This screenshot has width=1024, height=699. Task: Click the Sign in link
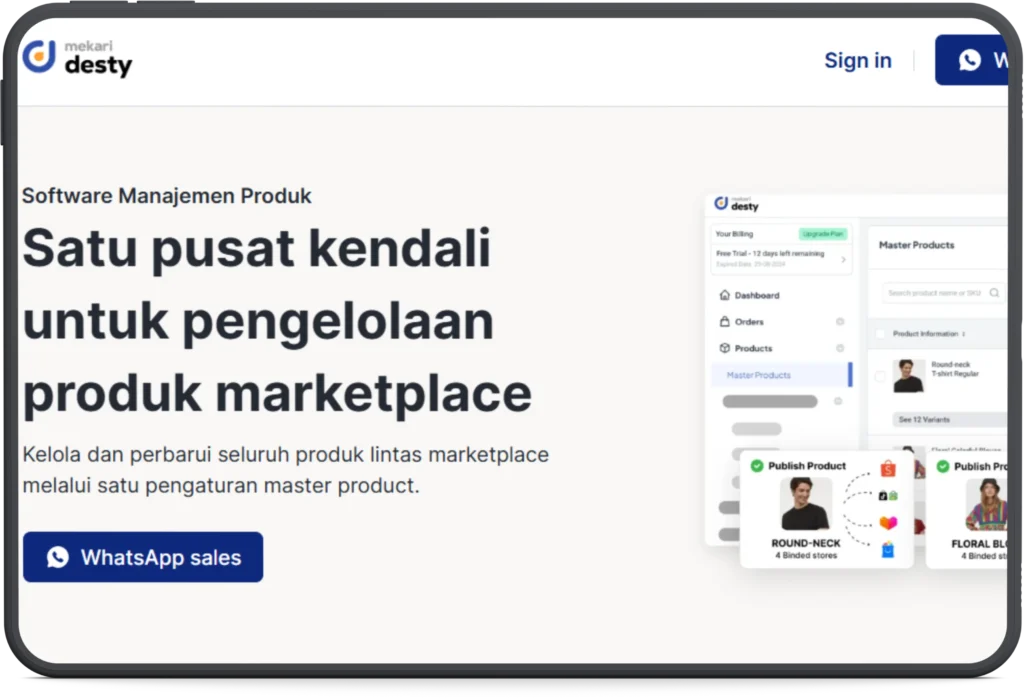pyautogui.click(x=857, y=60)
